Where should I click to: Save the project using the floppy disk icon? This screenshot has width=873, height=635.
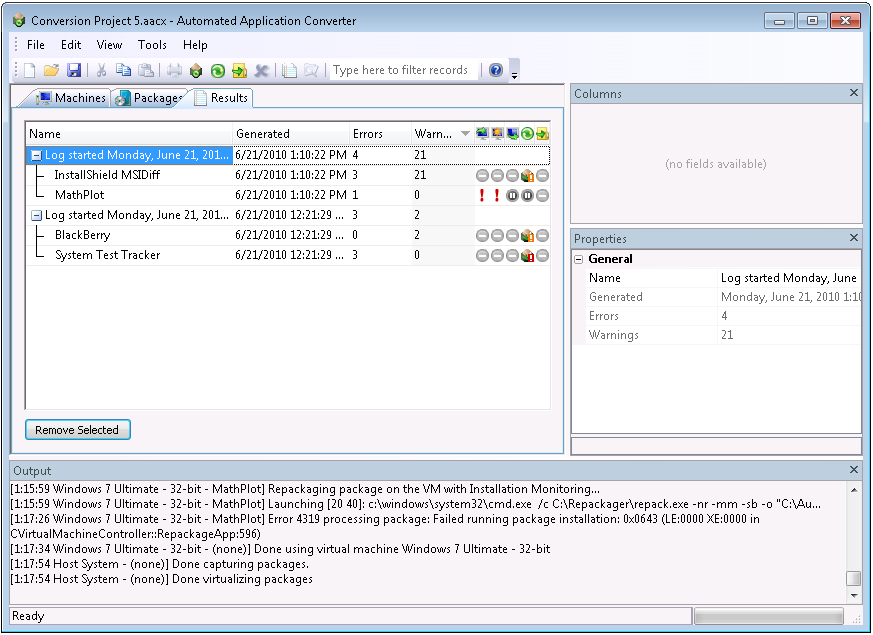74,70
